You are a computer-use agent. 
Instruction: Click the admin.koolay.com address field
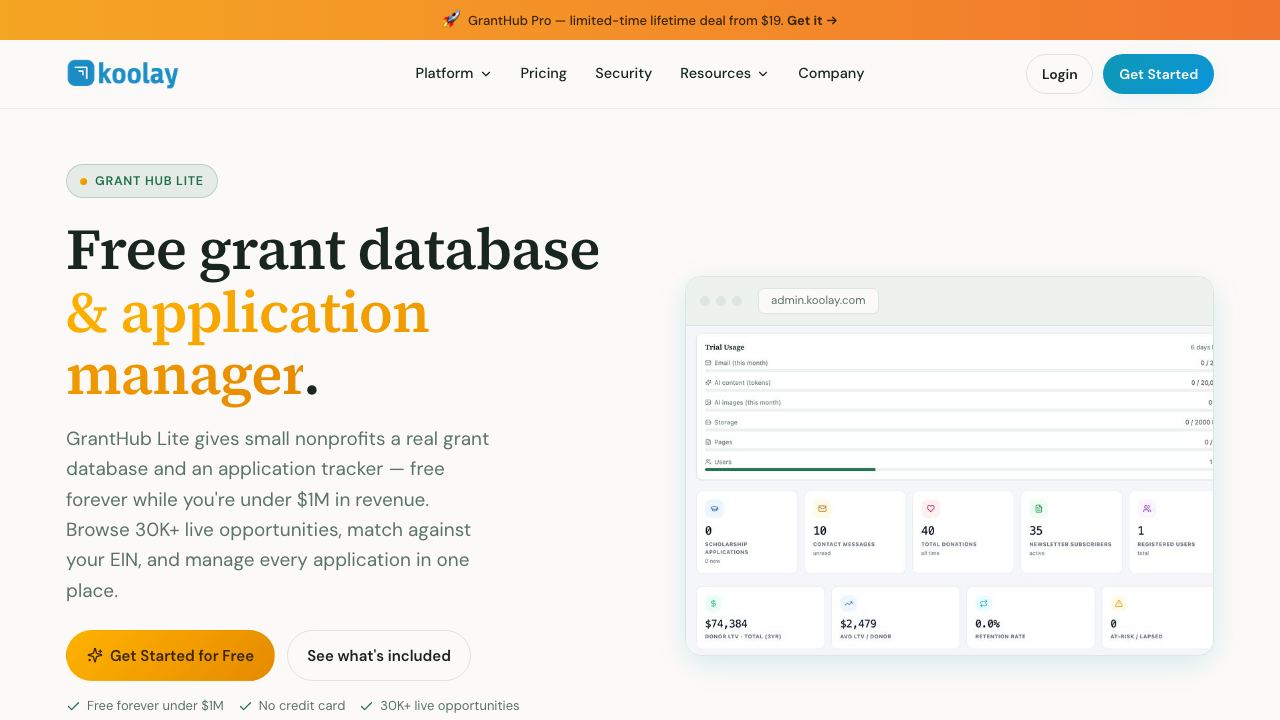818,300
